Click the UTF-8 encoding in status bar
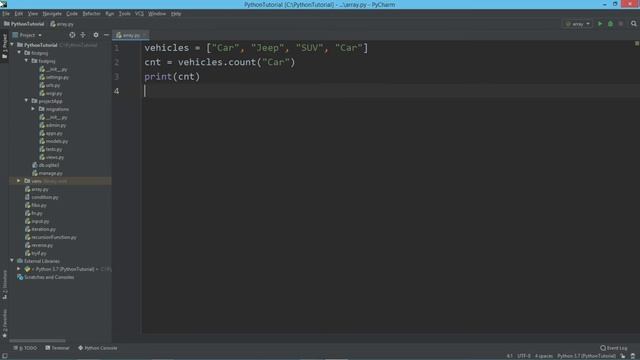This screenshot has height=360, width=640. (524, 356)
